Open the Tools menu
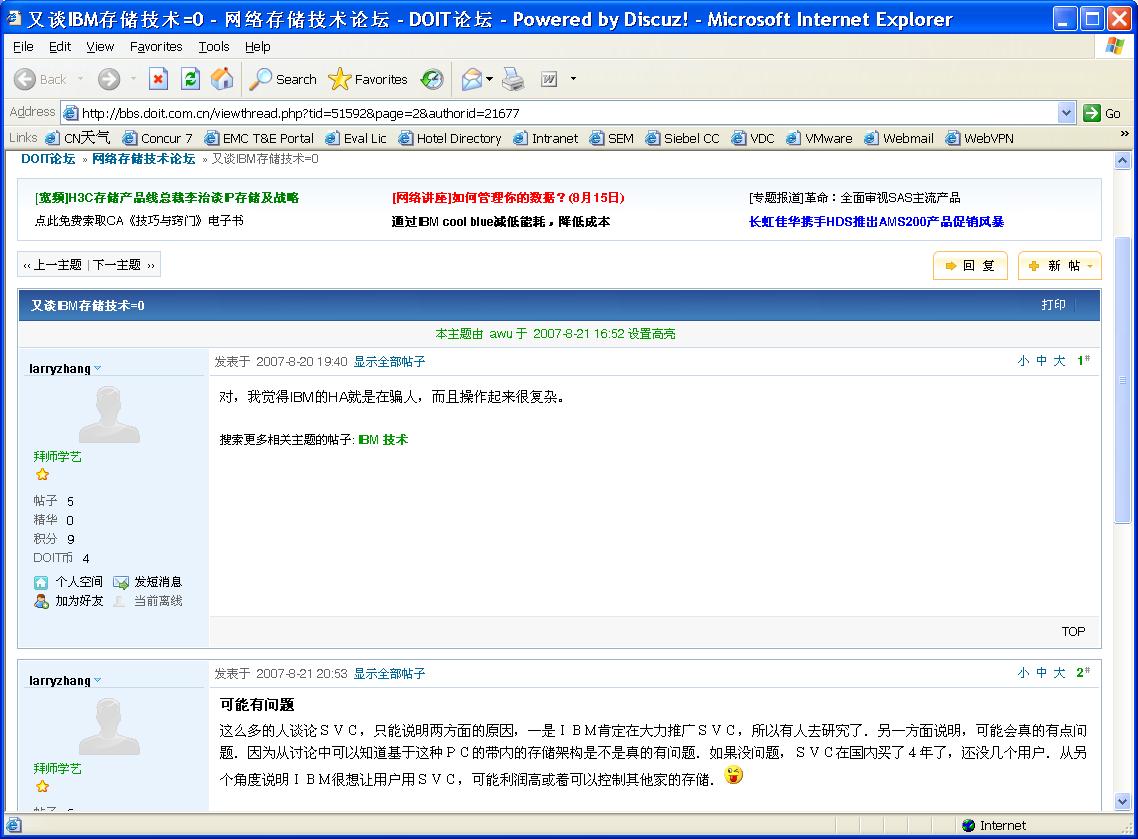This screenshot has height=839, width=1138. pos(214,46)
